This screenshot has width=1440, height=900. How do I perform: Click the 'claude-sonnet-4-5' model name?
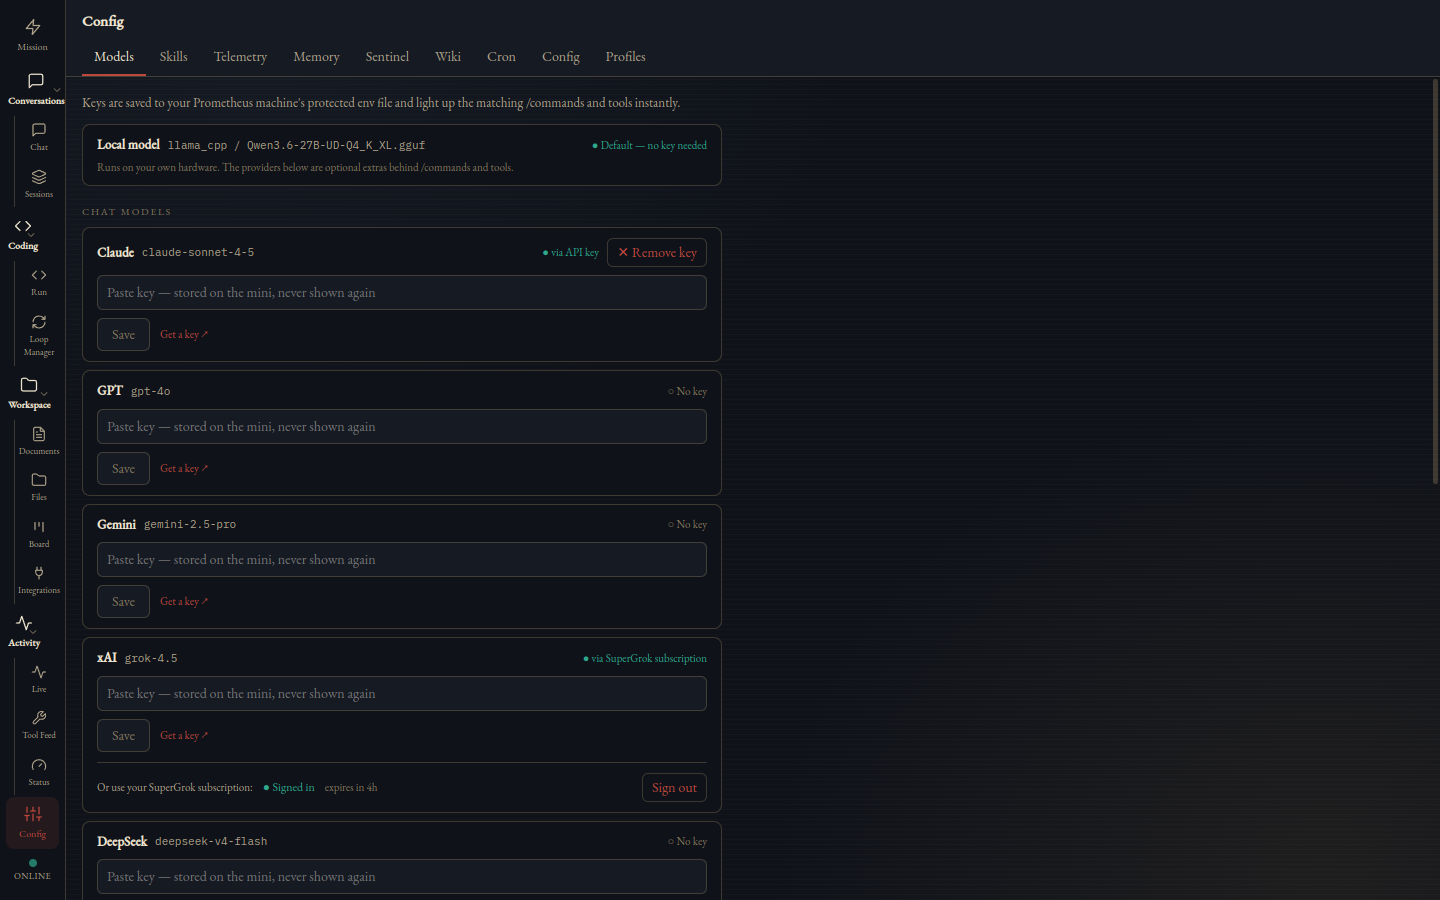[x=198, y=253]
